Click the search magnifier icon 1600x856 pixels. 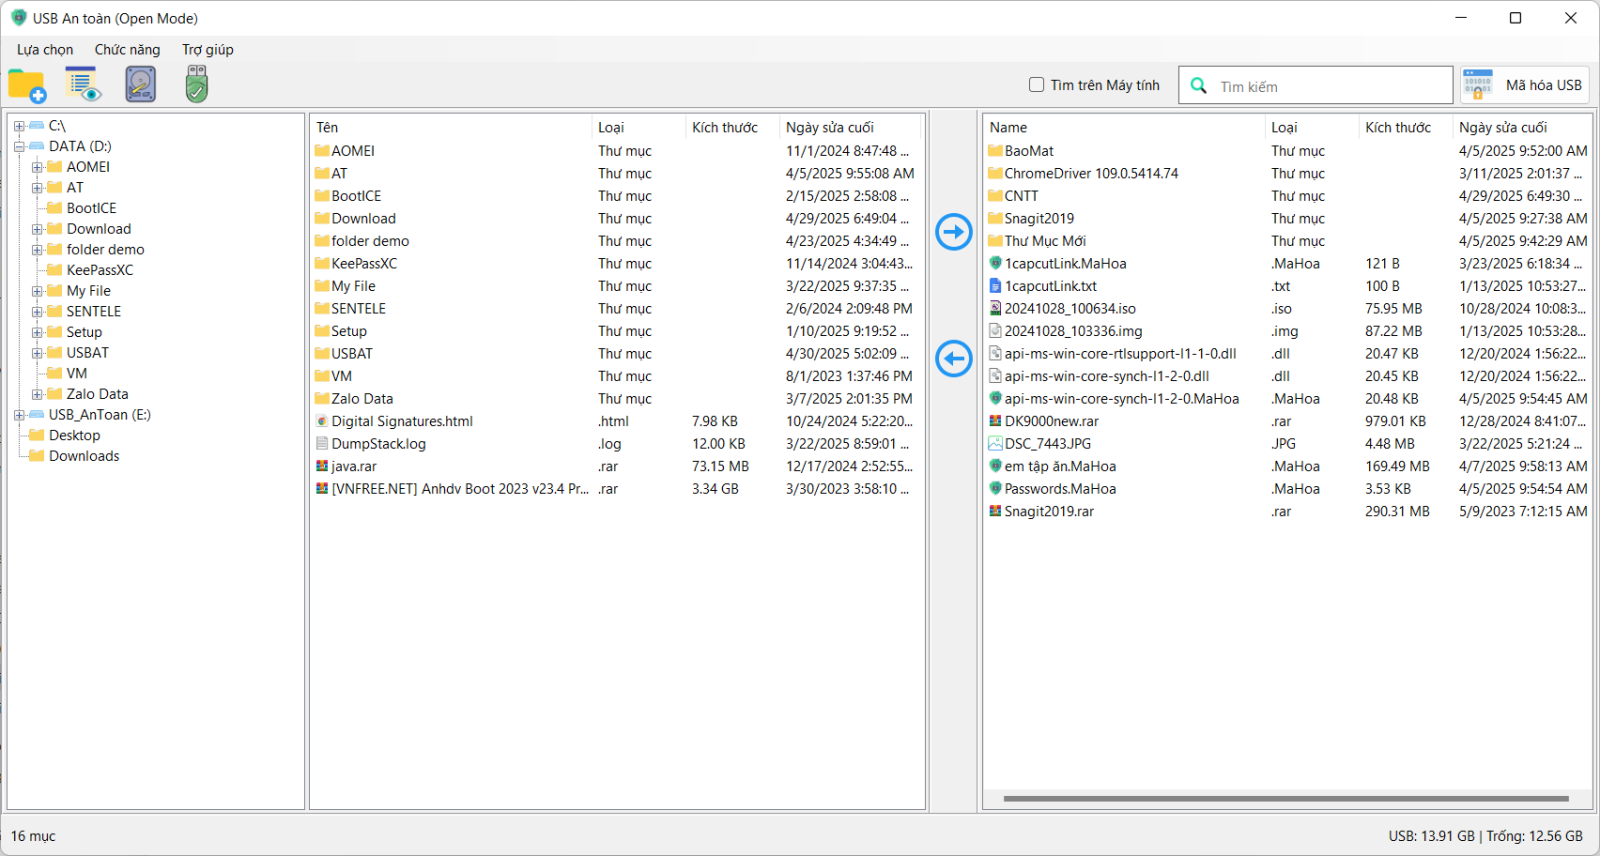[x=1198, y=86]
